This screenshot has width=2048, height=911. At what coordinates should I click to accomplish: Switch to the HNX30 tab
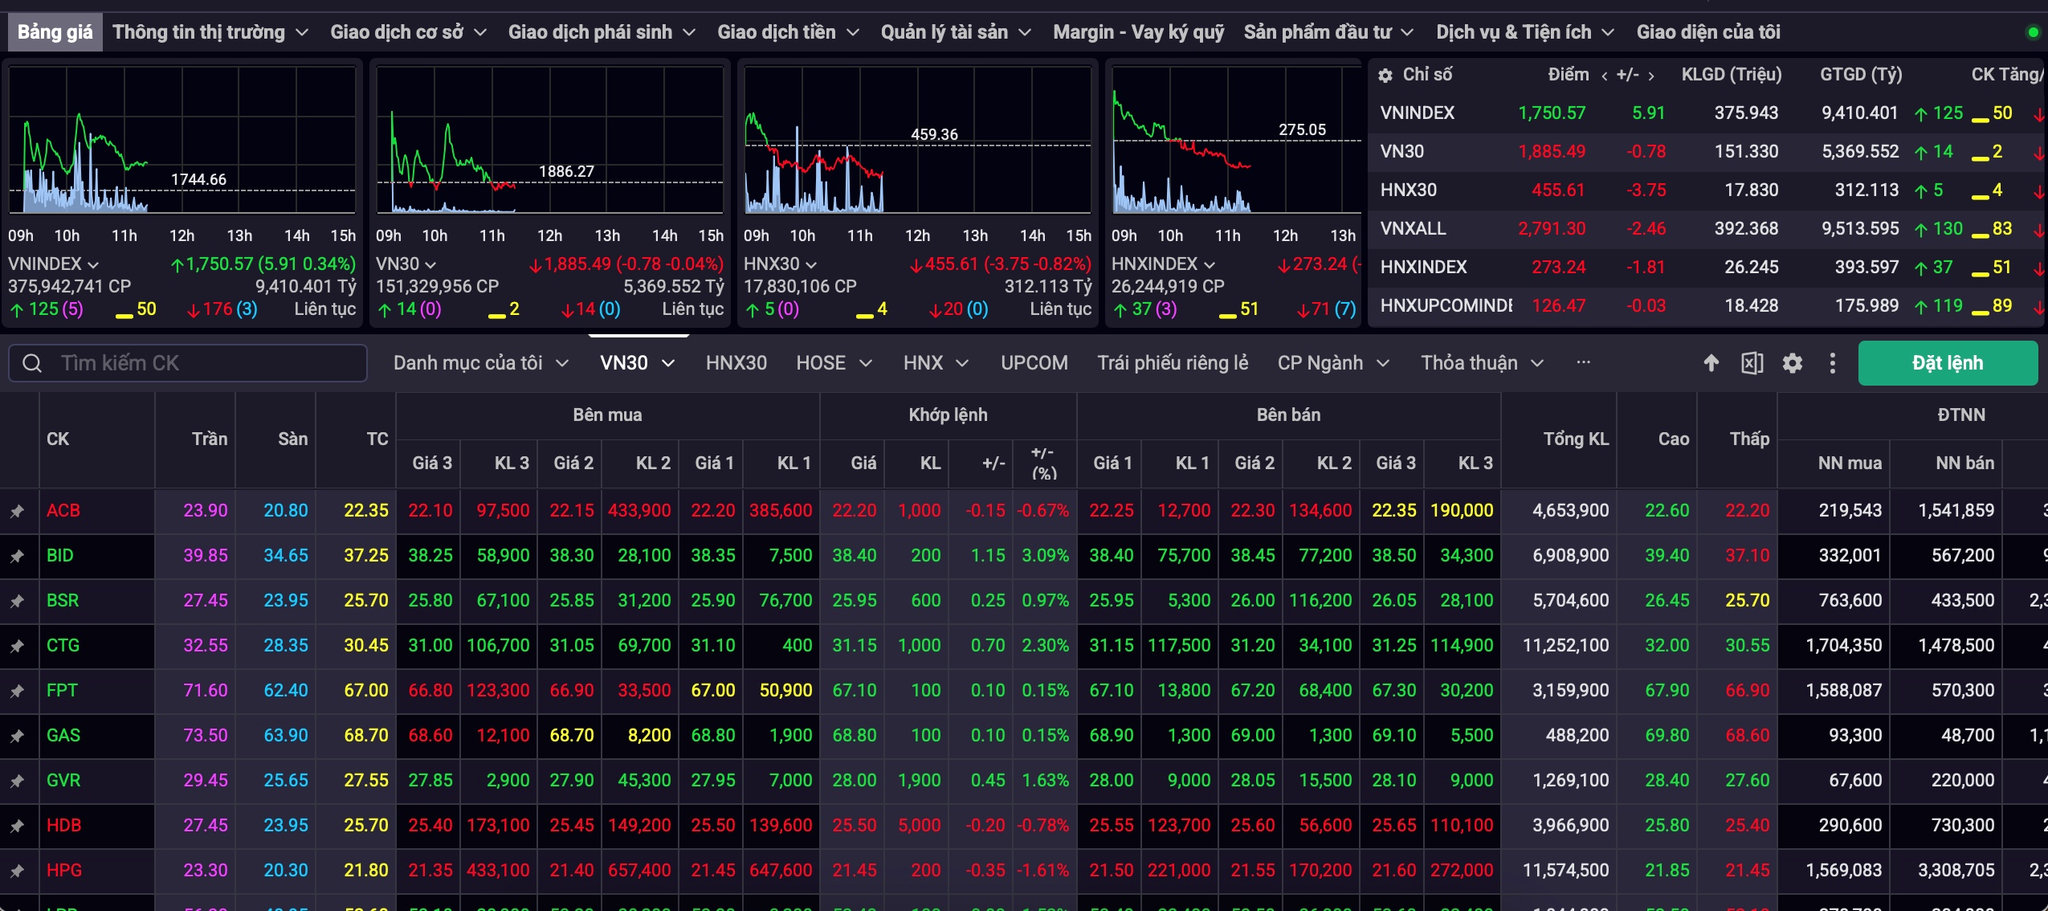coord(736,363)
